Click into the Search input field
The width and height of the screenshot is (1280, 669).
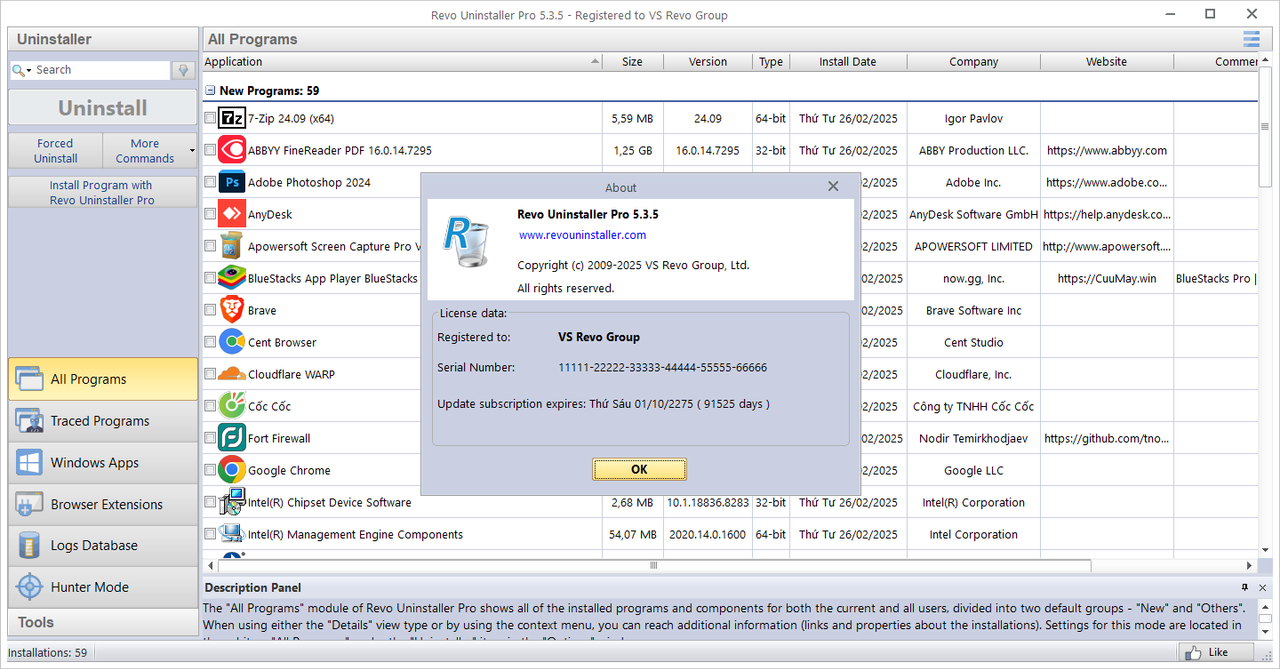pyautogui.click(x=101, y=70)
